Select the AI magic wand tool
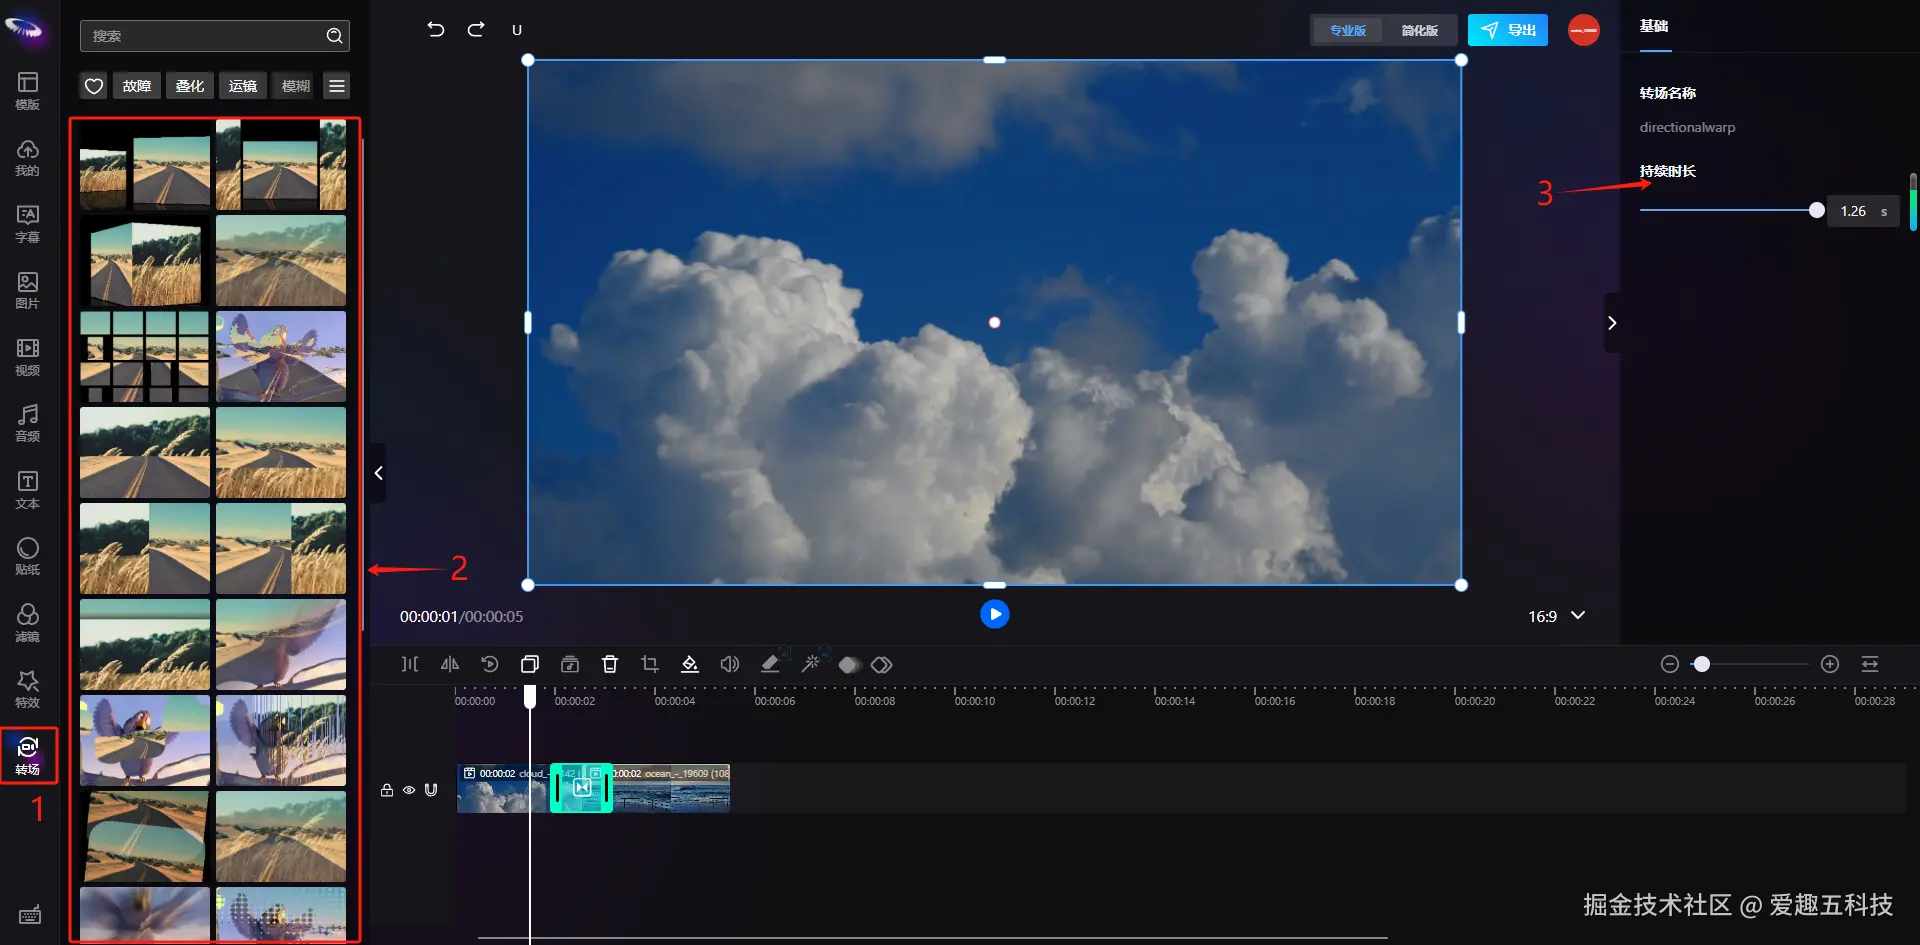This screenshot has width=1920, height=945. pos(811,663)
